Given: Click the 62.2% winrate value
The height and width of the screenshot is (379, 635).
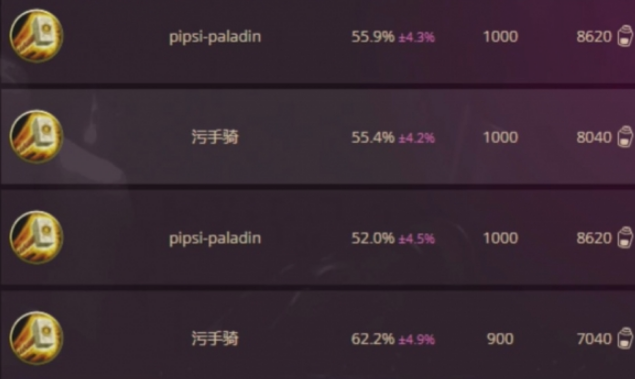Looking at the screenshot, I should (x=373, y=339).
